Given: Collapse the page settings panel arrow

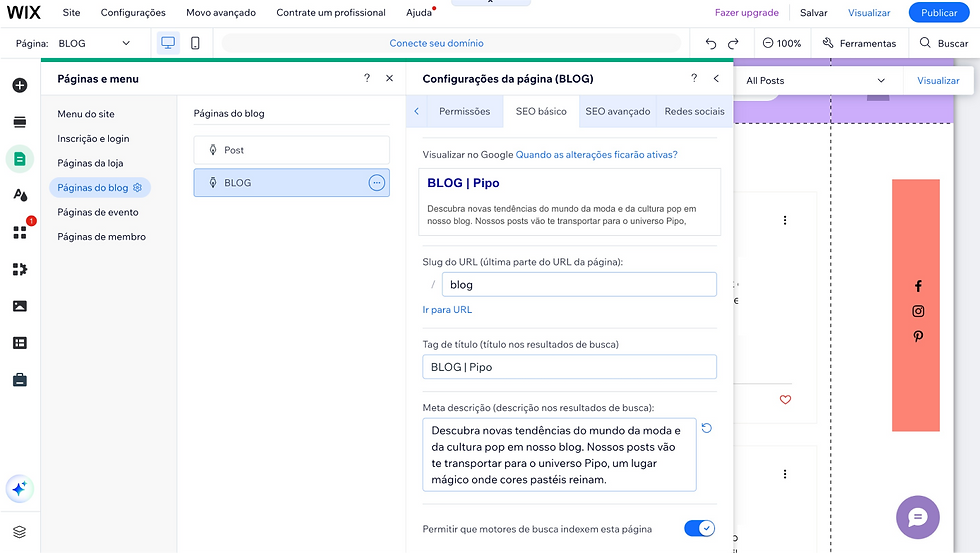Looking at the screenshot, I should click(716, 78).
